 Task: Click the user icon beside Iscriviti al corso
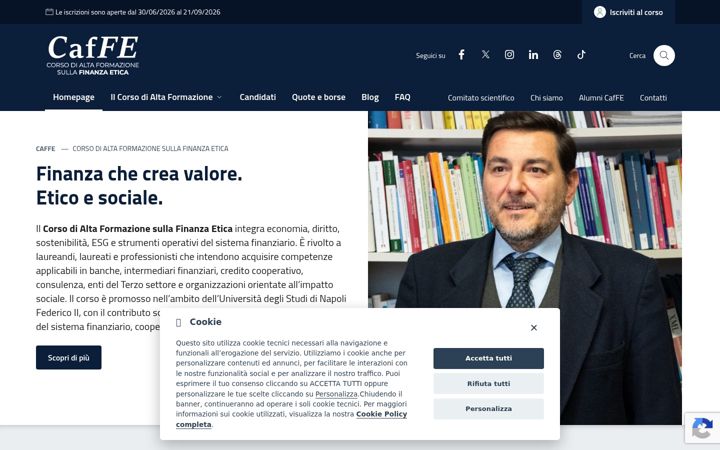pyautogui.click(x=600, y=12)
